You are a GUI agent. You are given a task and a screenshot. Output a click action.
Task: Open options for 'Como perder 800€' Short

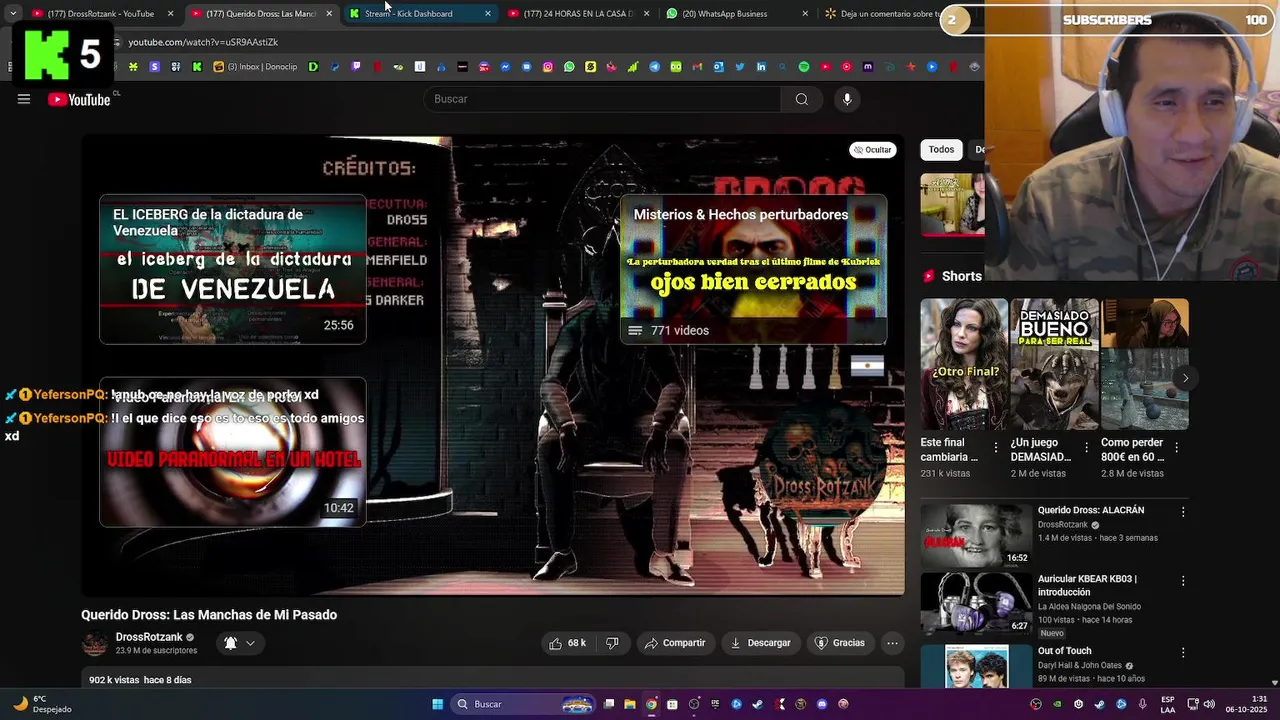1176,448
